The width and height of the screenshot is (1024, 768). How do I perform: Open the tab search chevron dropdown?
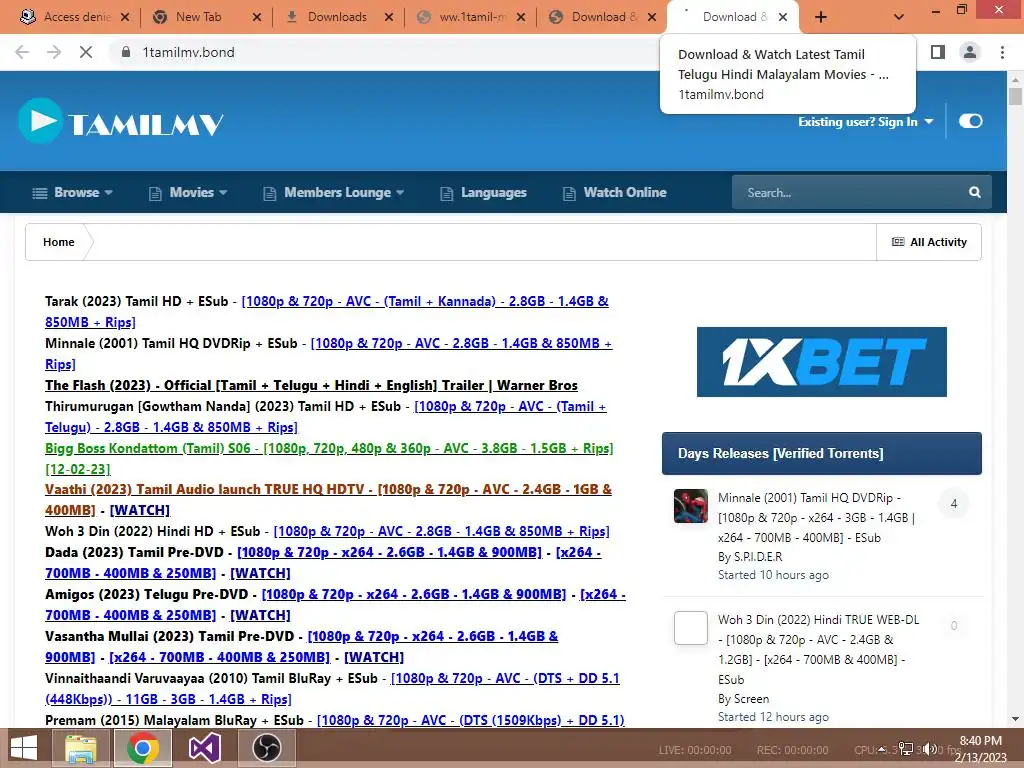point(899,17)
